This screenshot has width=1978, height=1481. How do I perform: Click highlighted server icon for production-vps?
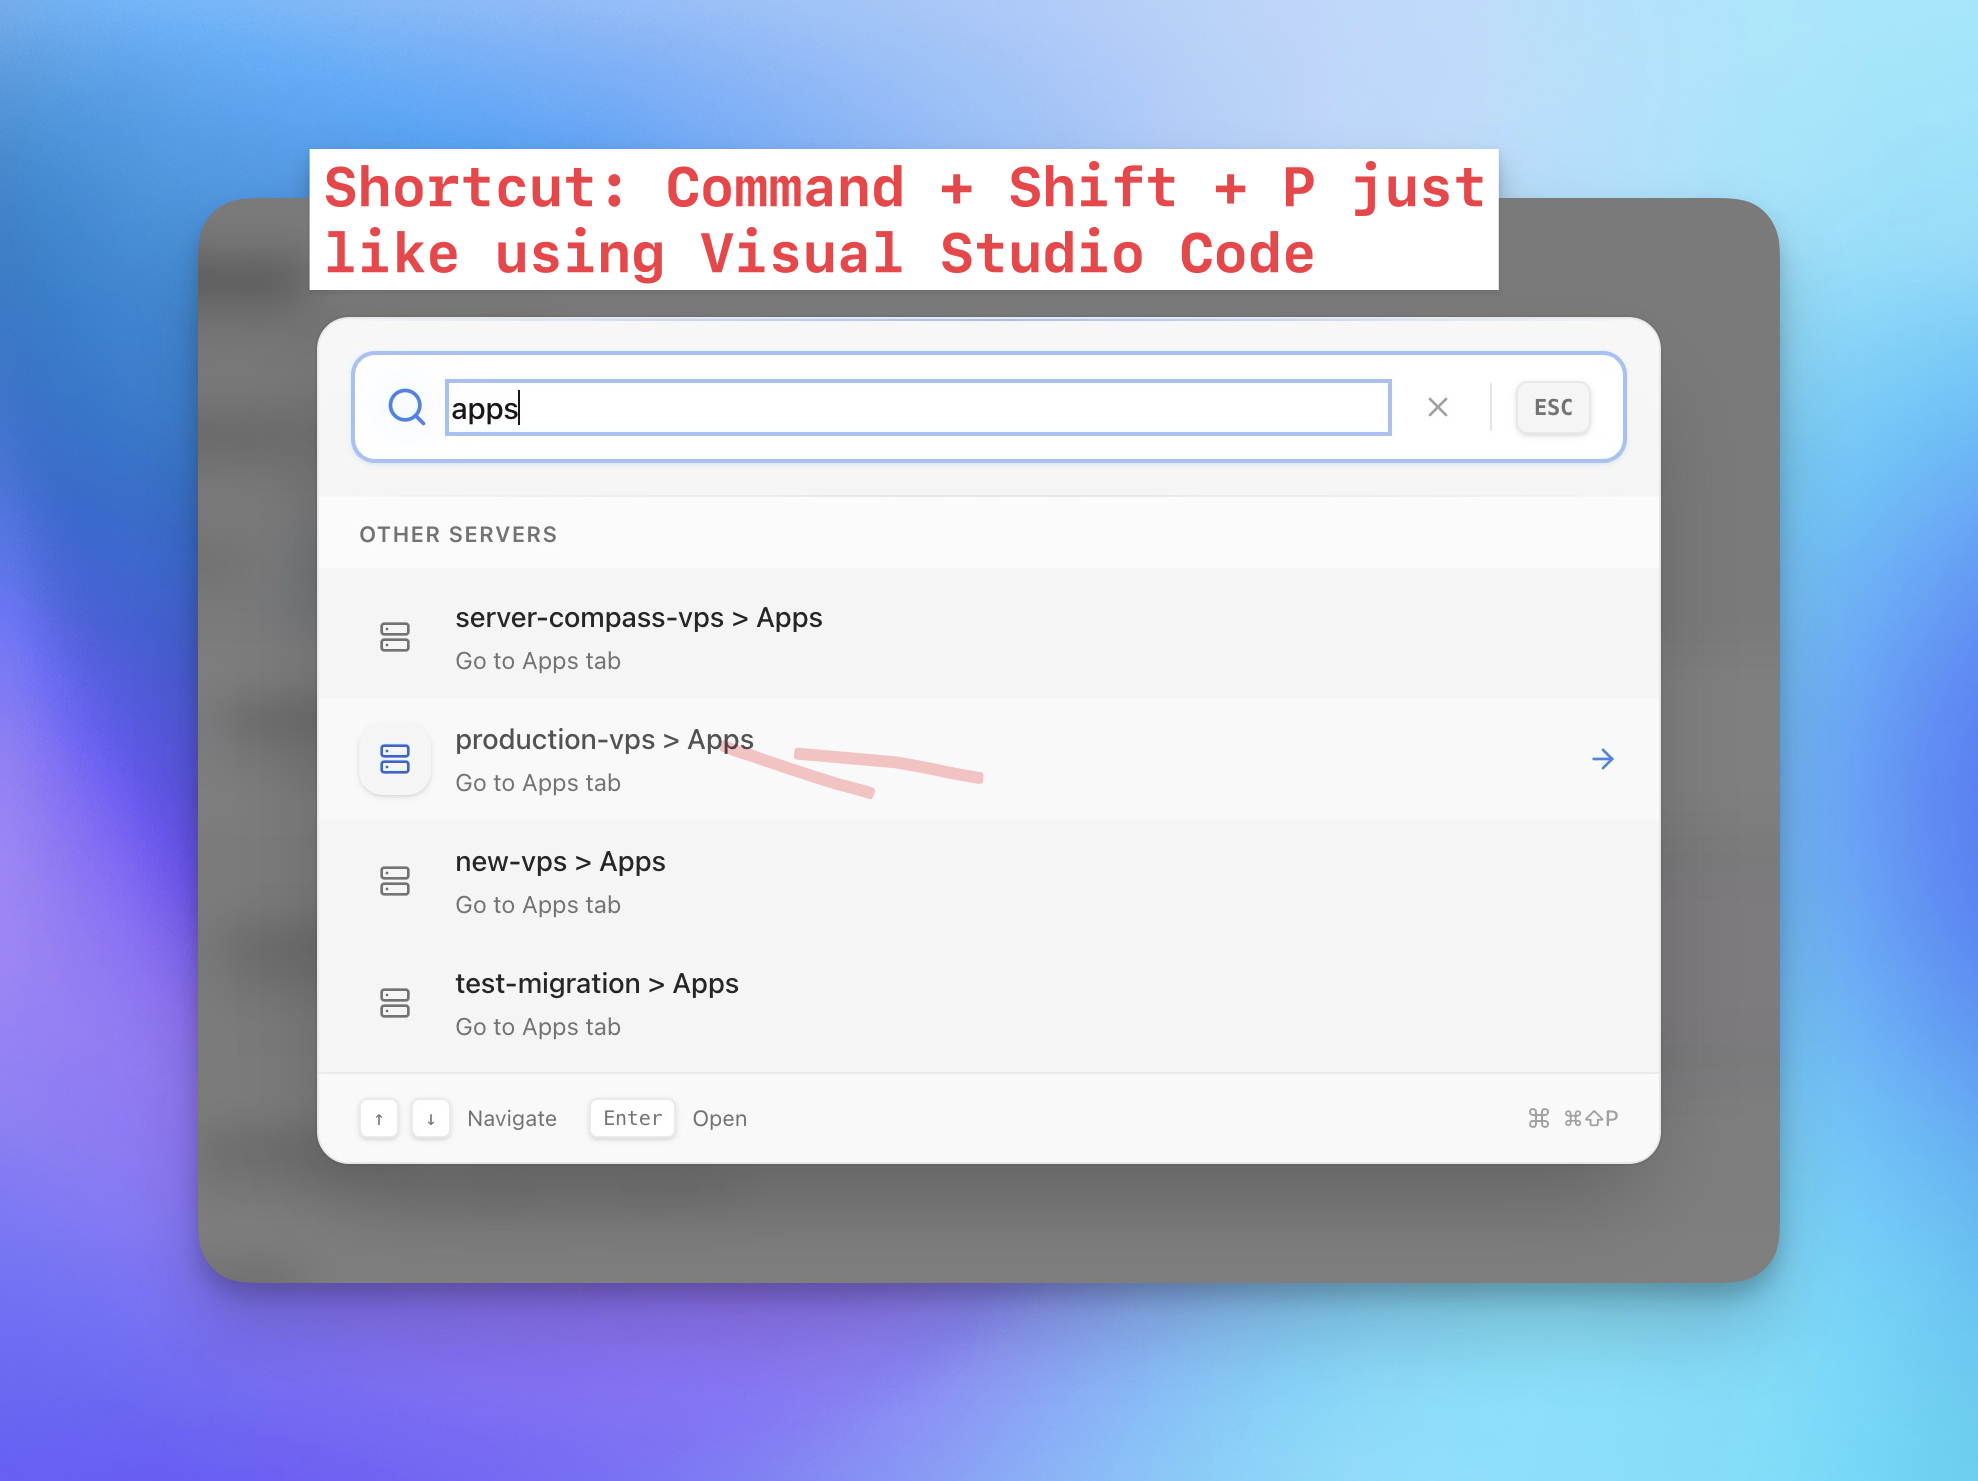395,759
